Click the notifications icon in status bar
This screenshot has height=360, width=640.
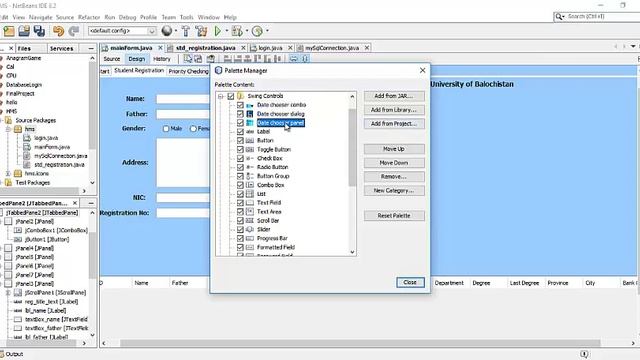pyautogui.click(x=584, y=354)
